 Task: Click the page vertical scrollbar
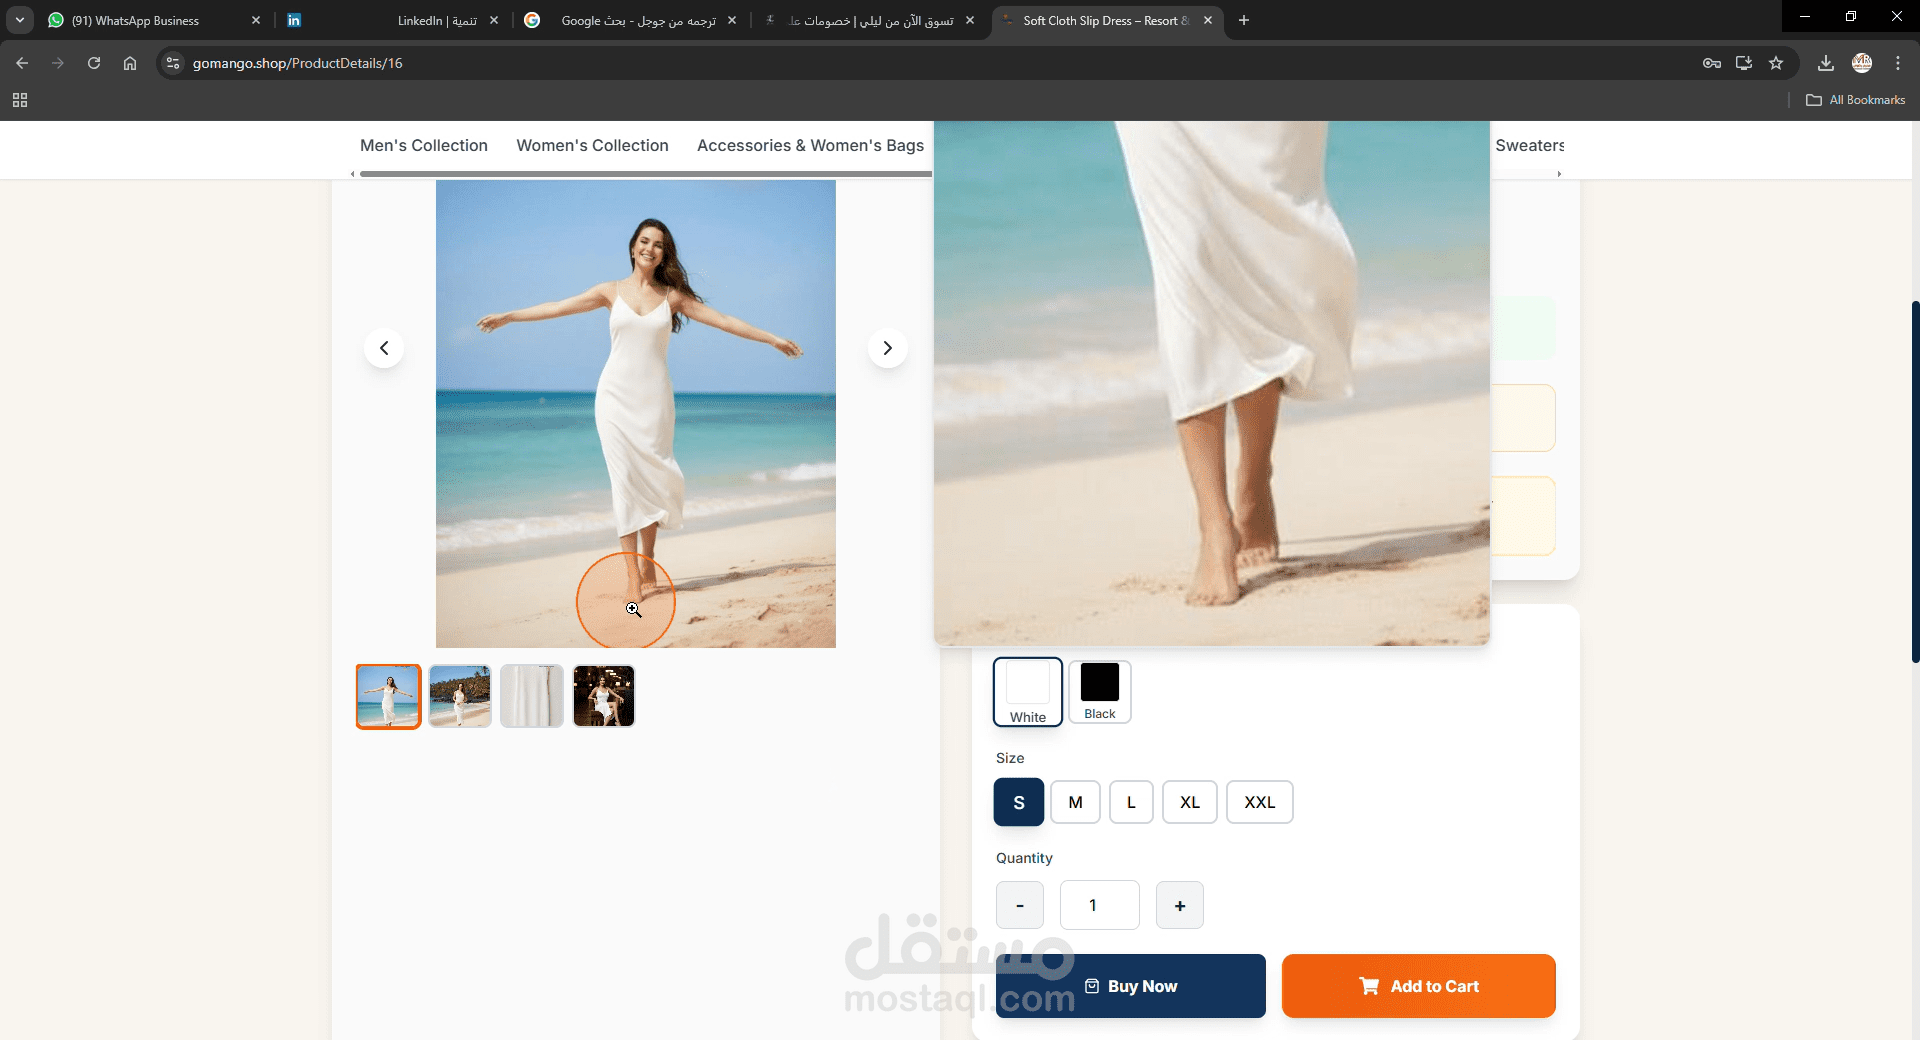click(1915, 480)
